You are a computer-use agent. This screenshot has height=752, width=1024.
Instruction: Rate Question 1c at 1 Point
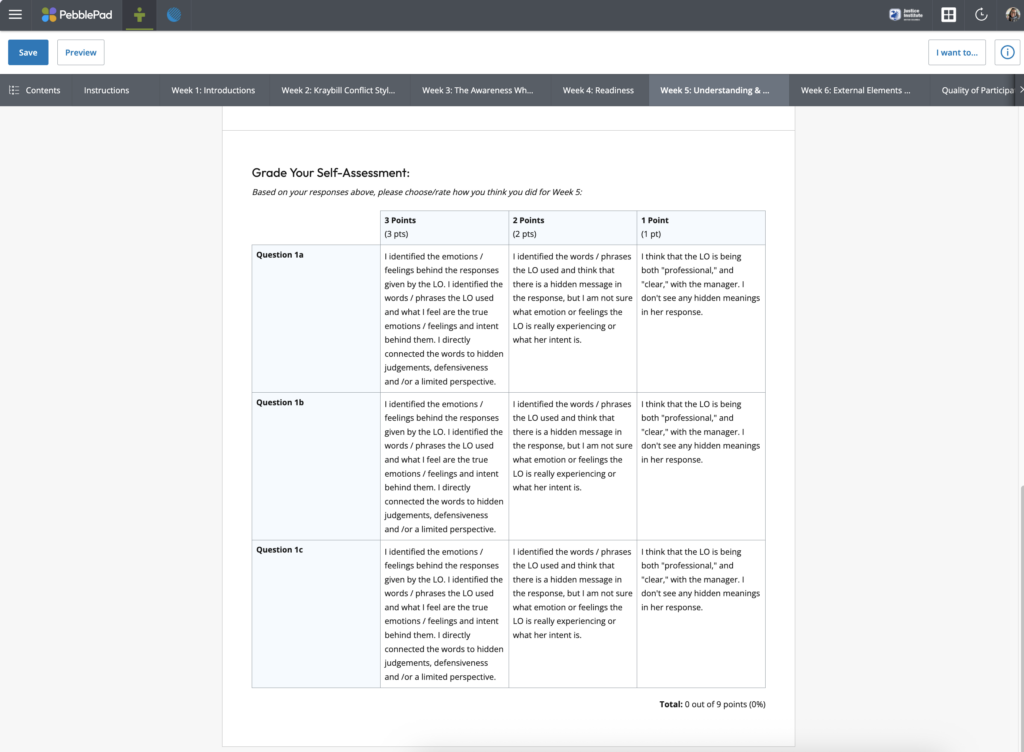coord(701,614)
